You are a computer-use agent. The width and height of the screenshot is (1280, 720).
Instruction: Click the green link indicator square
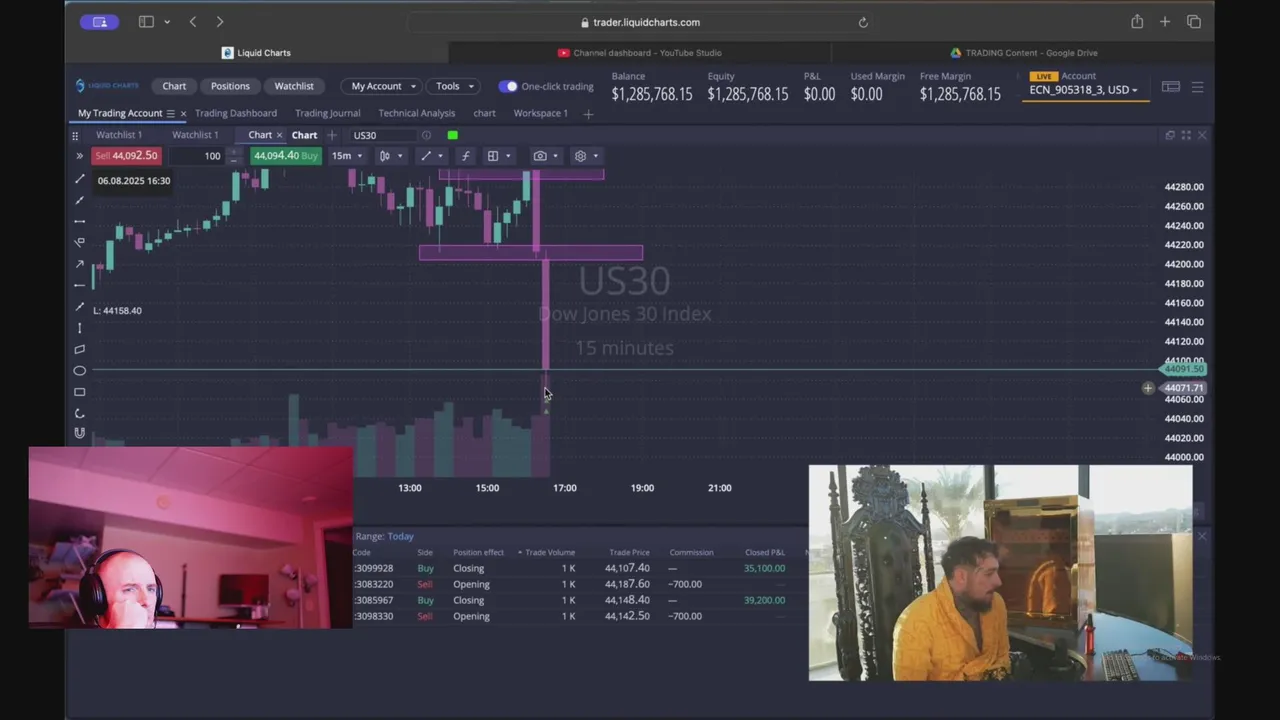pyautogui.click(x=453, y=135)
